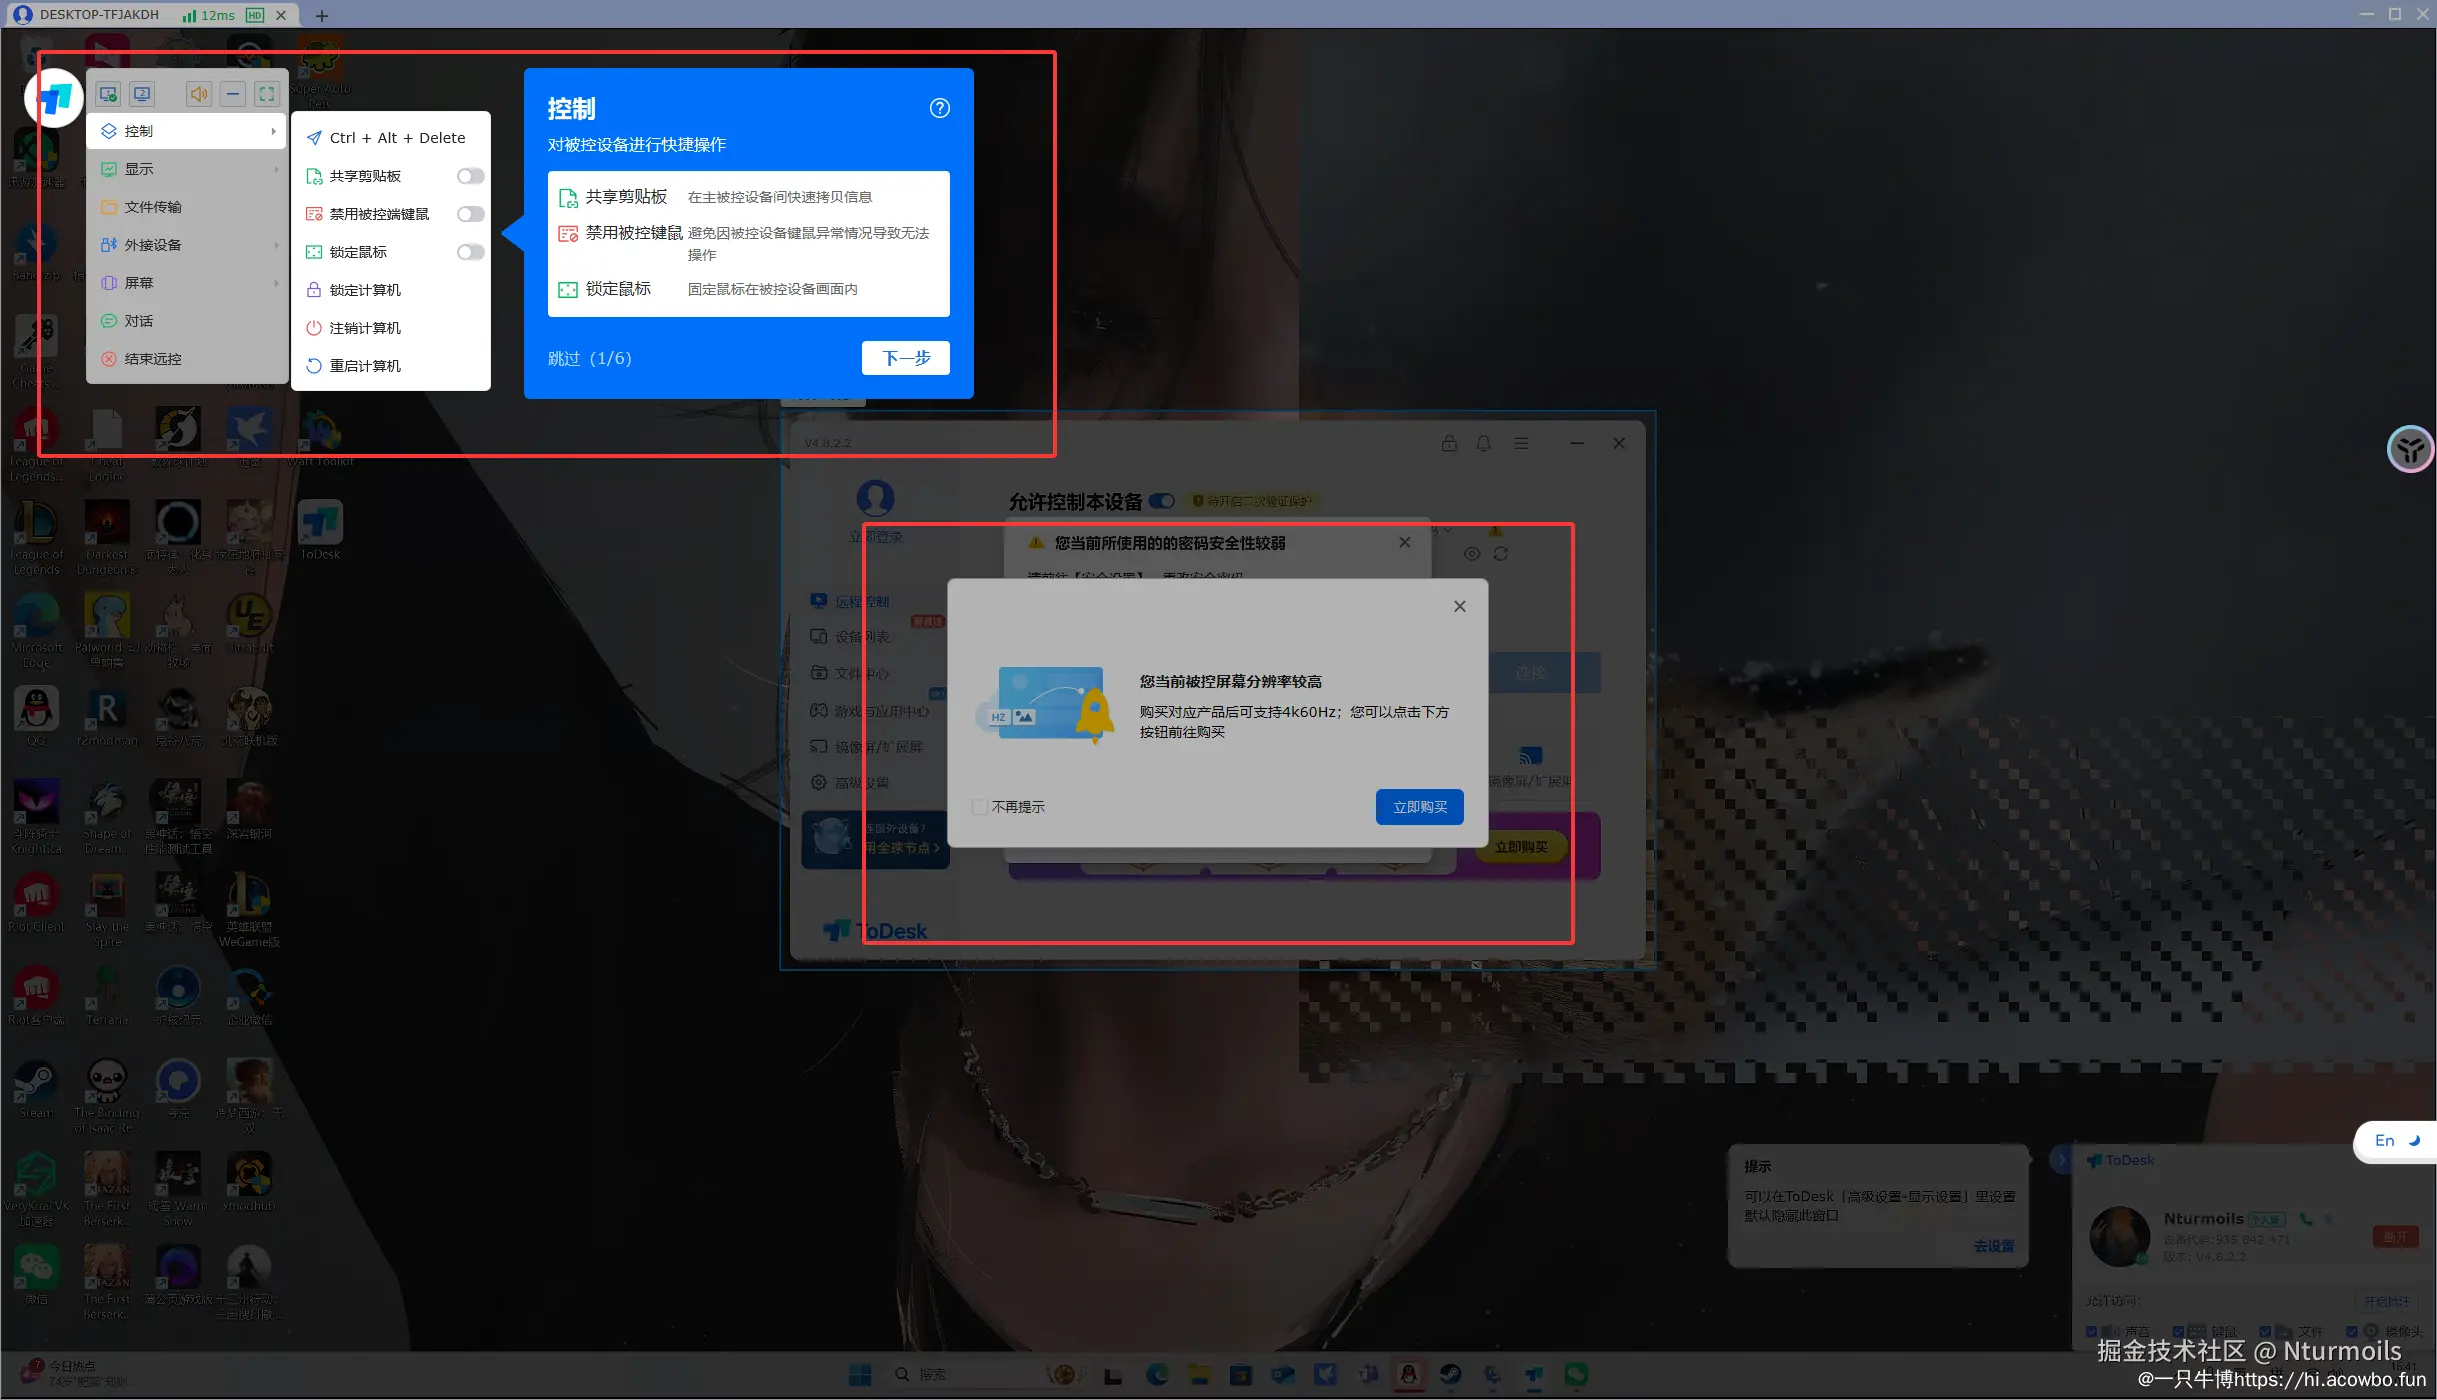
Task: Check the 不再提示 checkbox
Action: (x=980, y=807)
